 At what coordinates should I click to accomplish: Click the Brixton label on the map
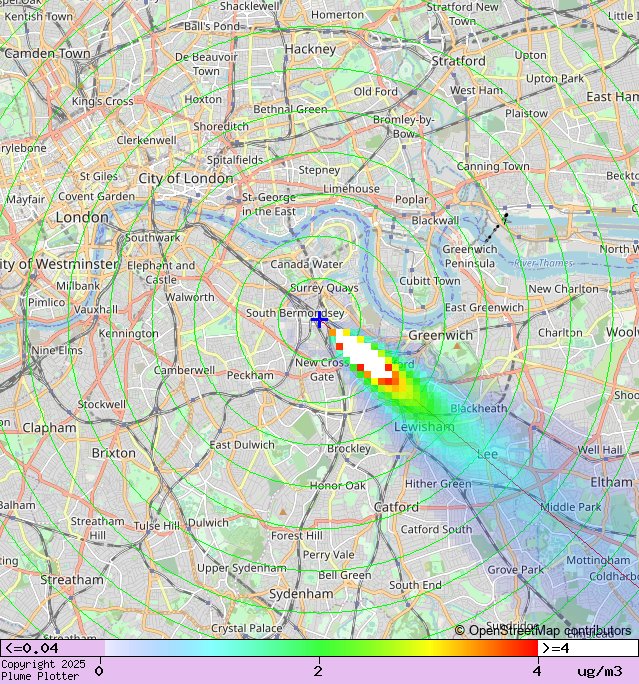113,453
